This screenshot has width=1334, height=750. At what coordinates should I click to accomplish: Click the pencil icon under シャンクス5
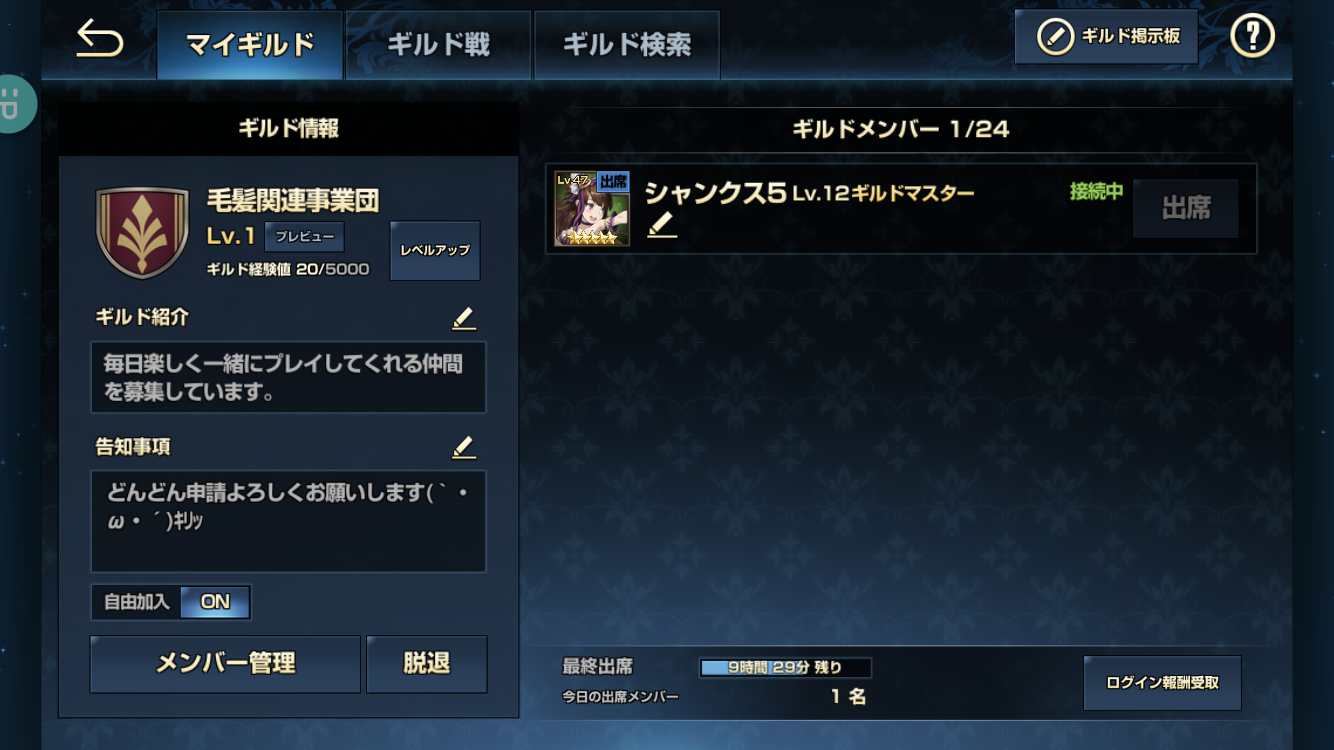pyautogui.click(x=661, y=226)
